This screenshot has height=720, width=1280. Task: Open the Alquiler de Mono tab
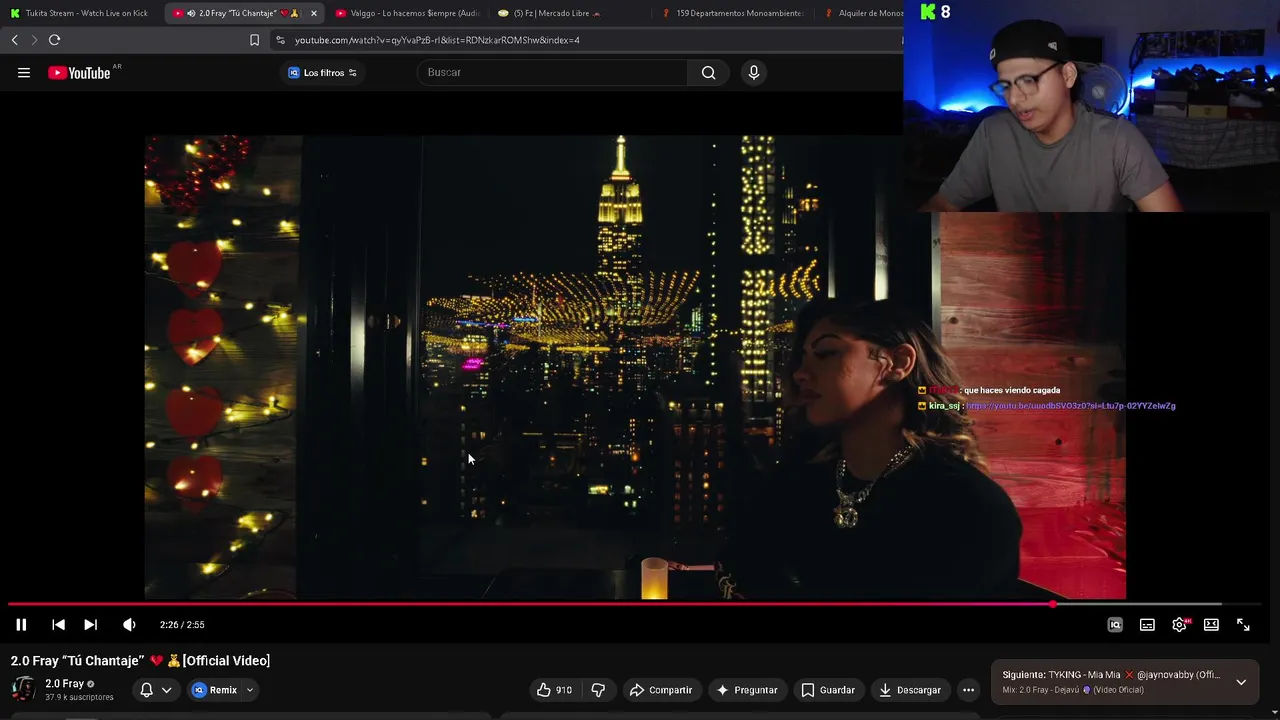863,13
